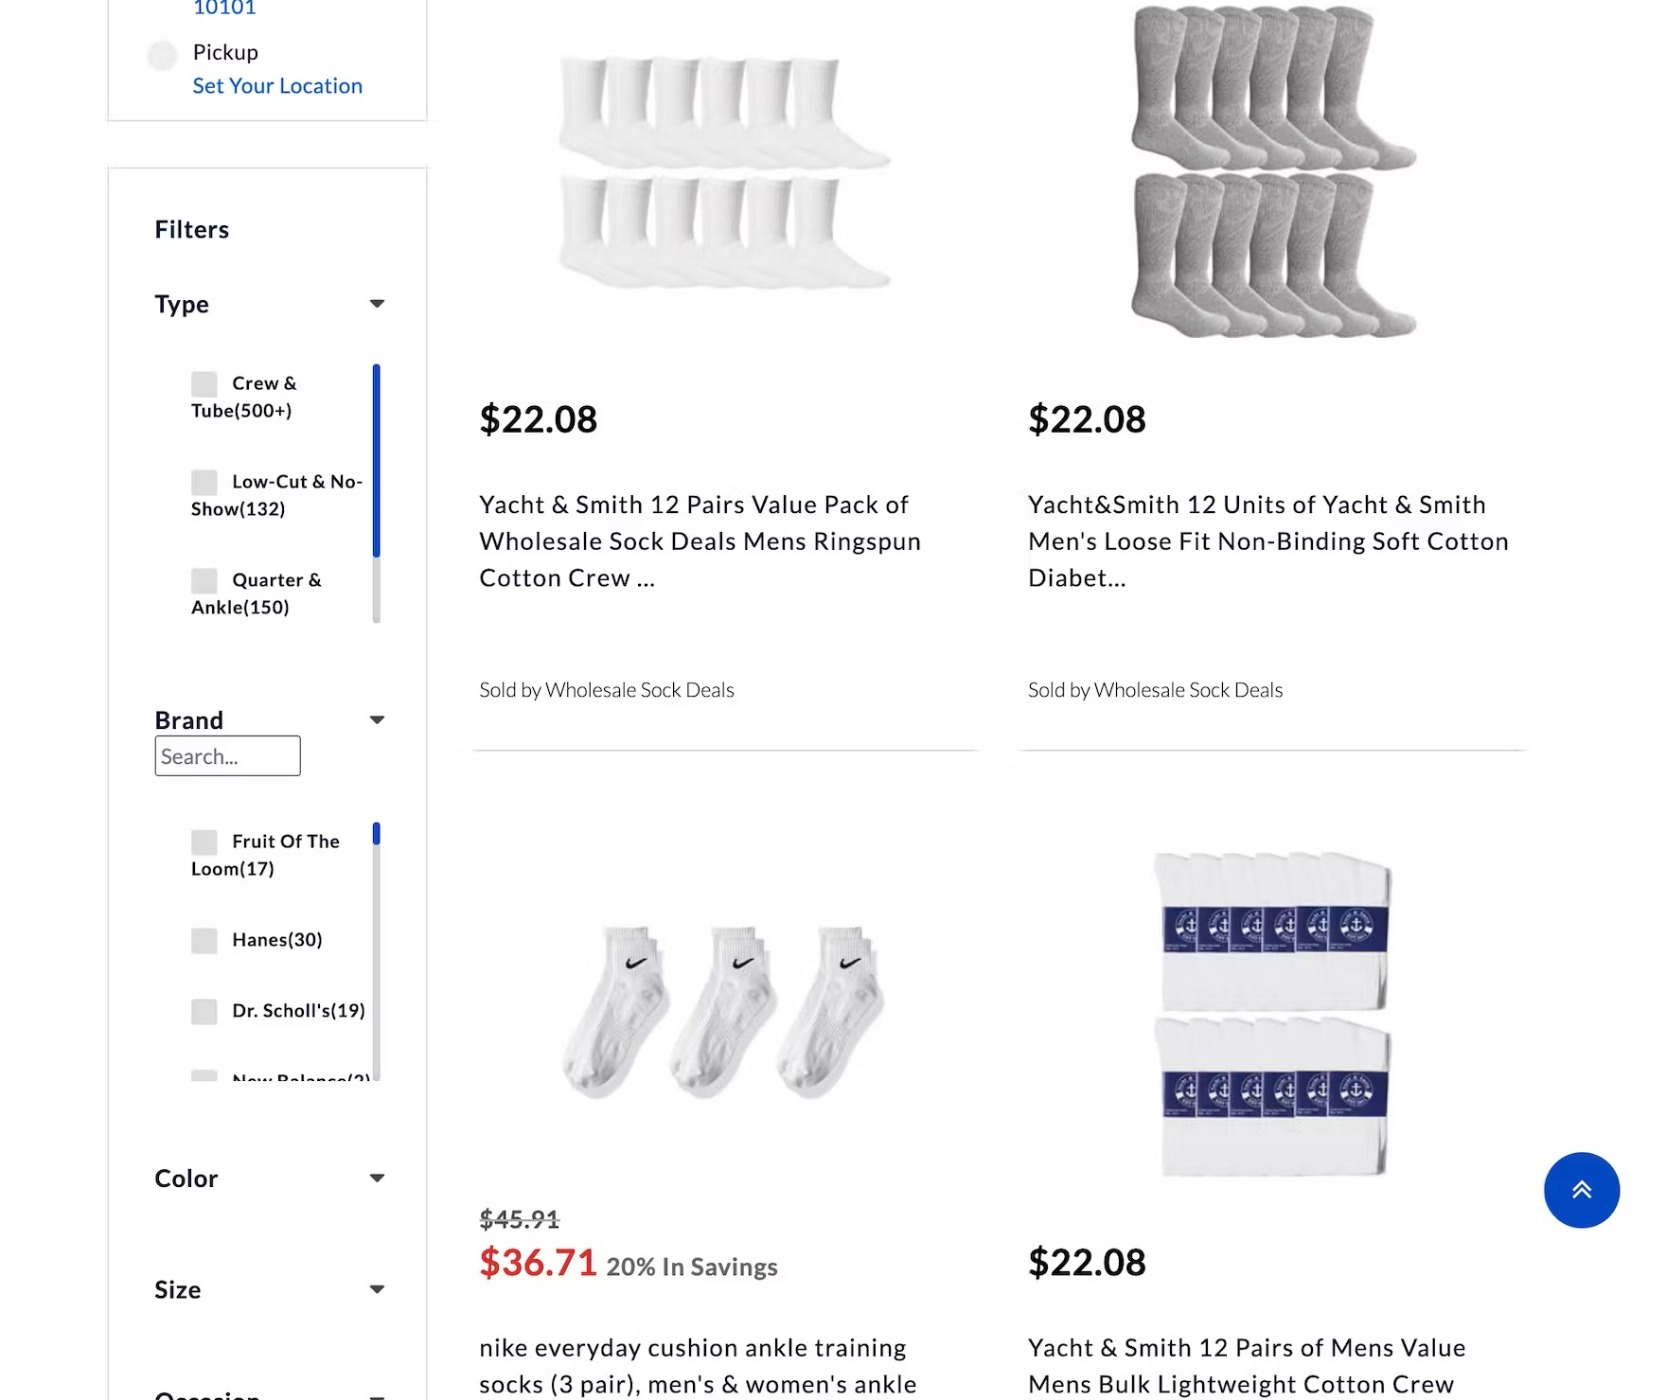This screenshot has height=1400, width=1658.
Task: Click the brand Search input box
Action: [x=227, y=755]
